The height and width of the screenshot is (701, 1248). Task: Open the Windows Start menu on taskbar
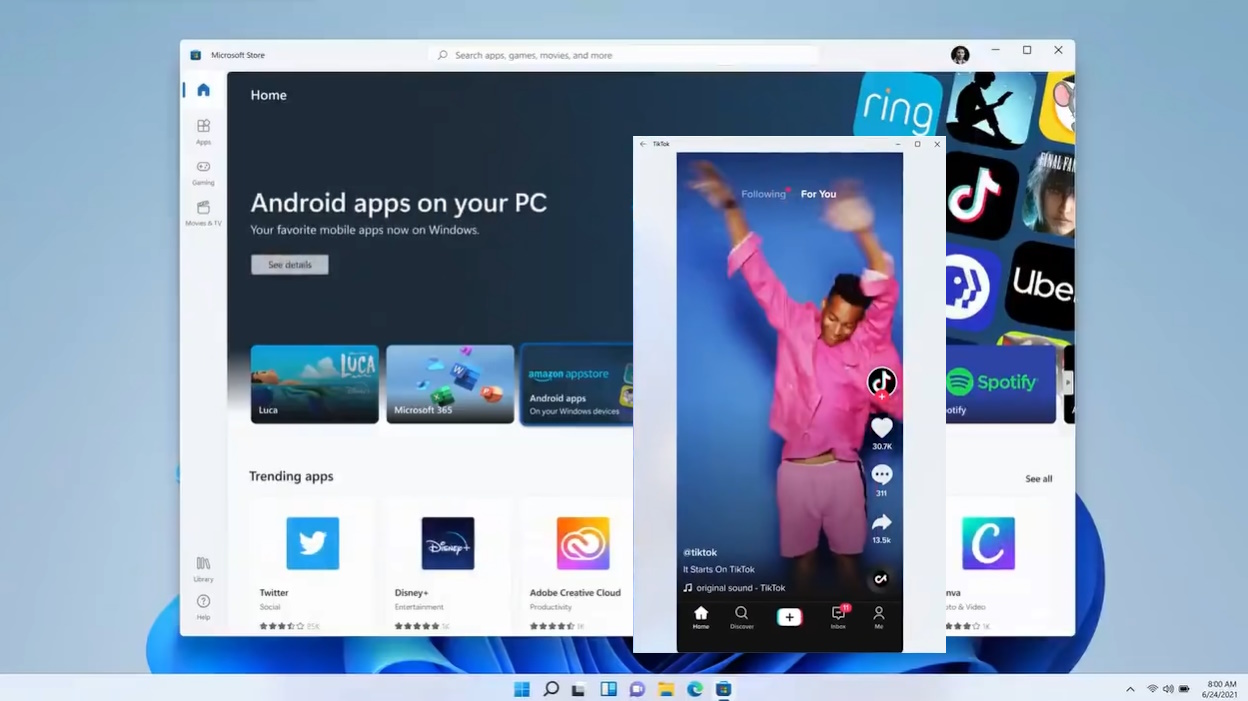(522, 689)
